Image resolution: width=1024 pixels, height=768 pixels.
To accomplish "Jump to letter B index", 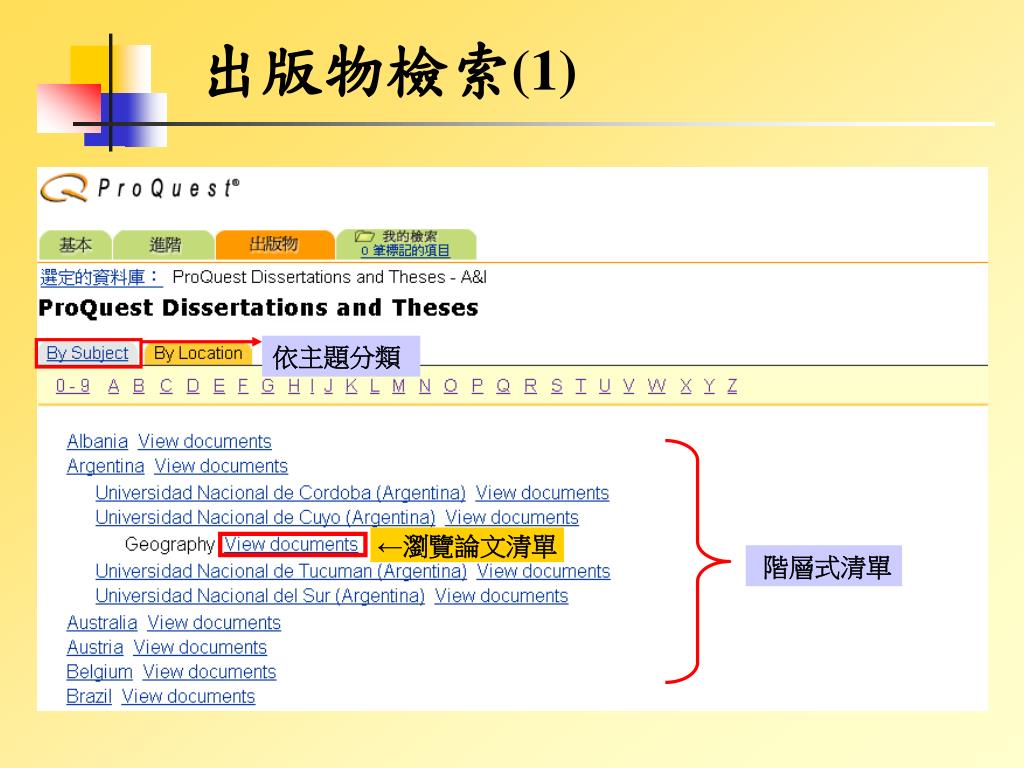I will (139, 386).
